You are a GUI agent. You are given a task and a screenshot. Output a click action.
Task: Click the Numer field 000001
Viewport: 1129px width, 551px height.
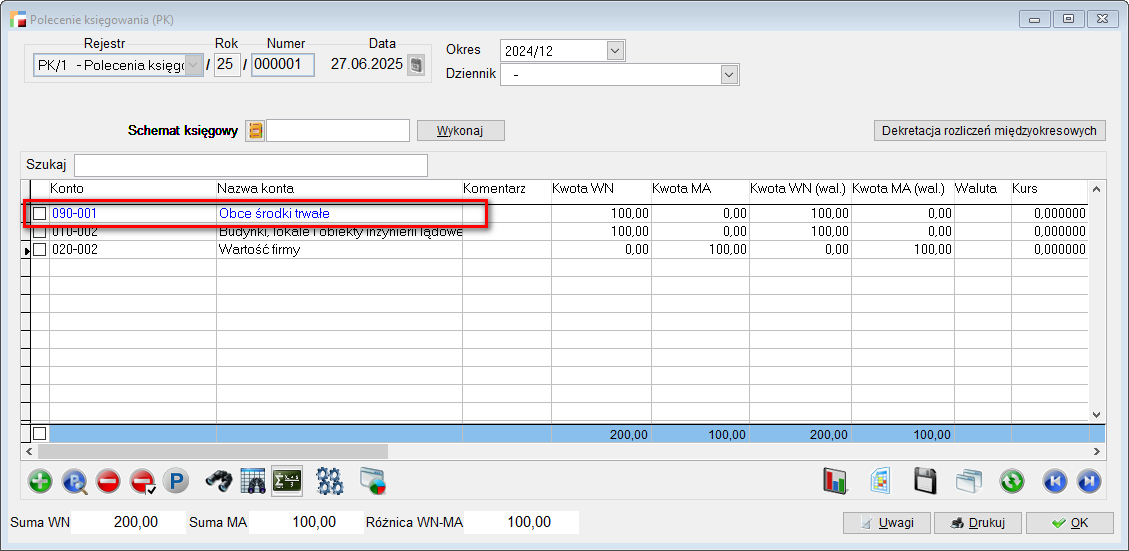[x=283, y=65]
